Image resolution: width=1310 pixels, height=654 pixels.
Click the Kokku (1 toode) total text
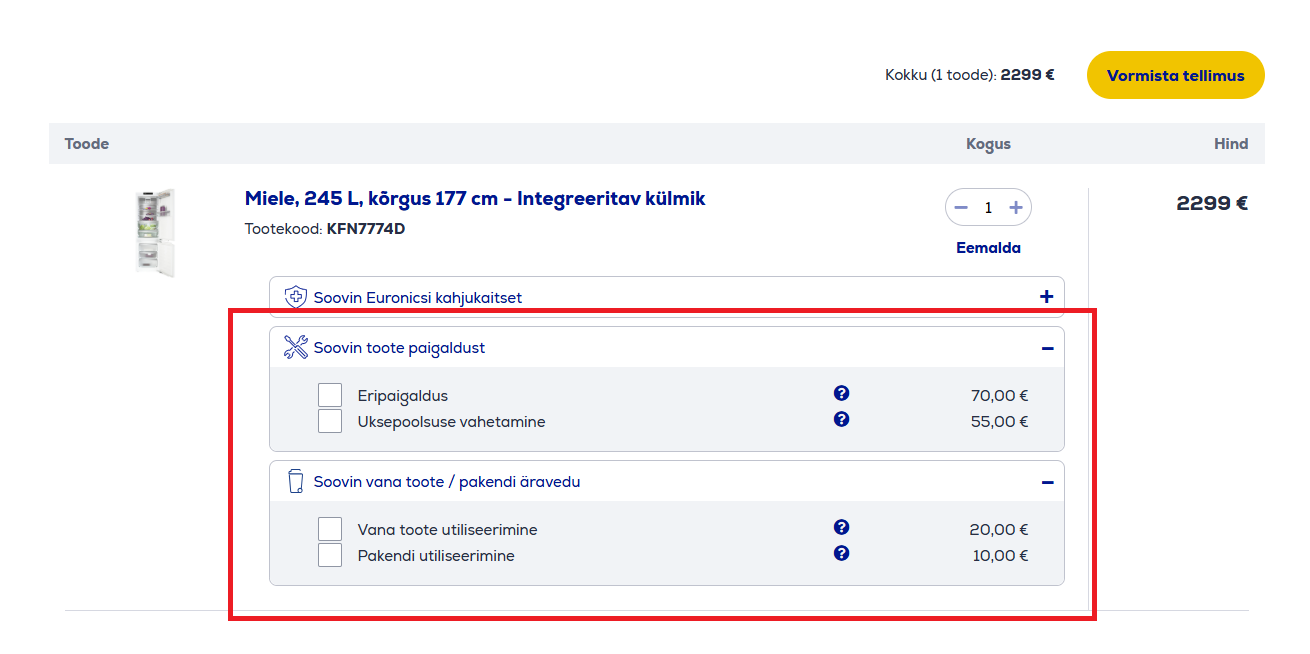tap(970, 75)
